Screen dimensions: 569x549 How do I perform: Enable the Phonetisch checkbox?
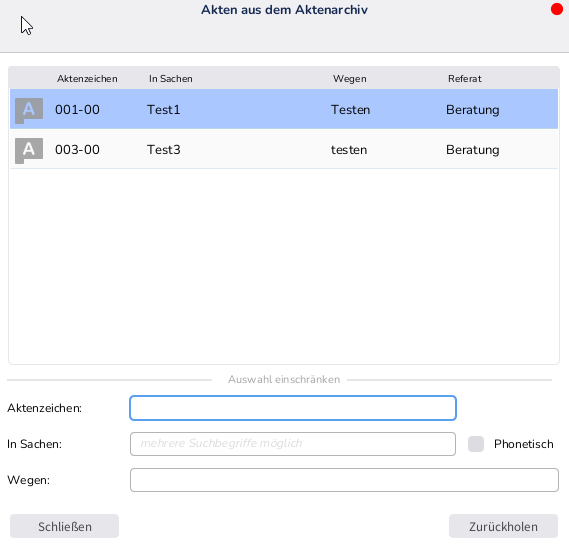pyautogui.click(x=476, y=444)
